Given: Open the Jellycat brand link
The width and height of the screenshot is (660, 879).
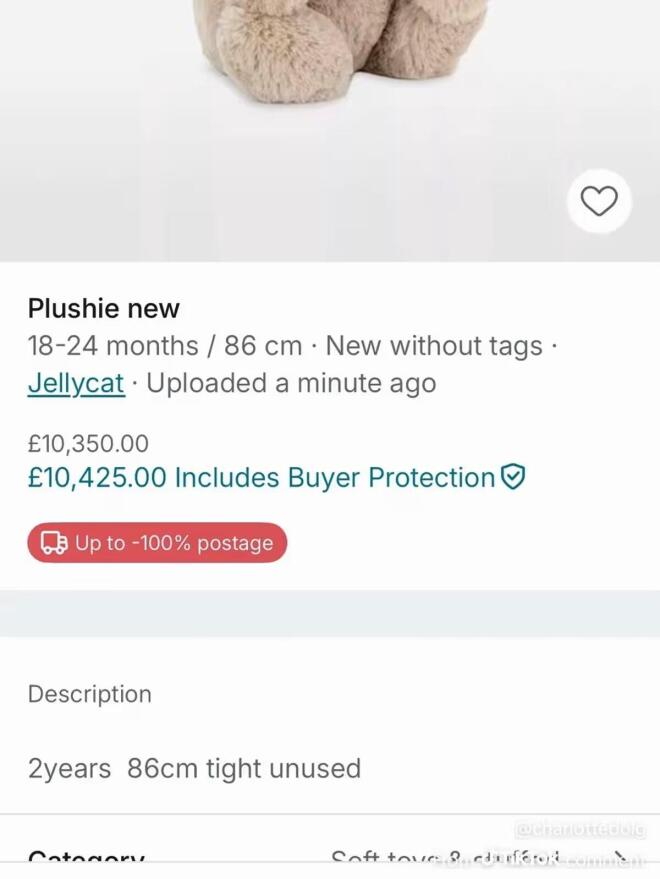Looking at the screenshot, I should coord(76,383).
